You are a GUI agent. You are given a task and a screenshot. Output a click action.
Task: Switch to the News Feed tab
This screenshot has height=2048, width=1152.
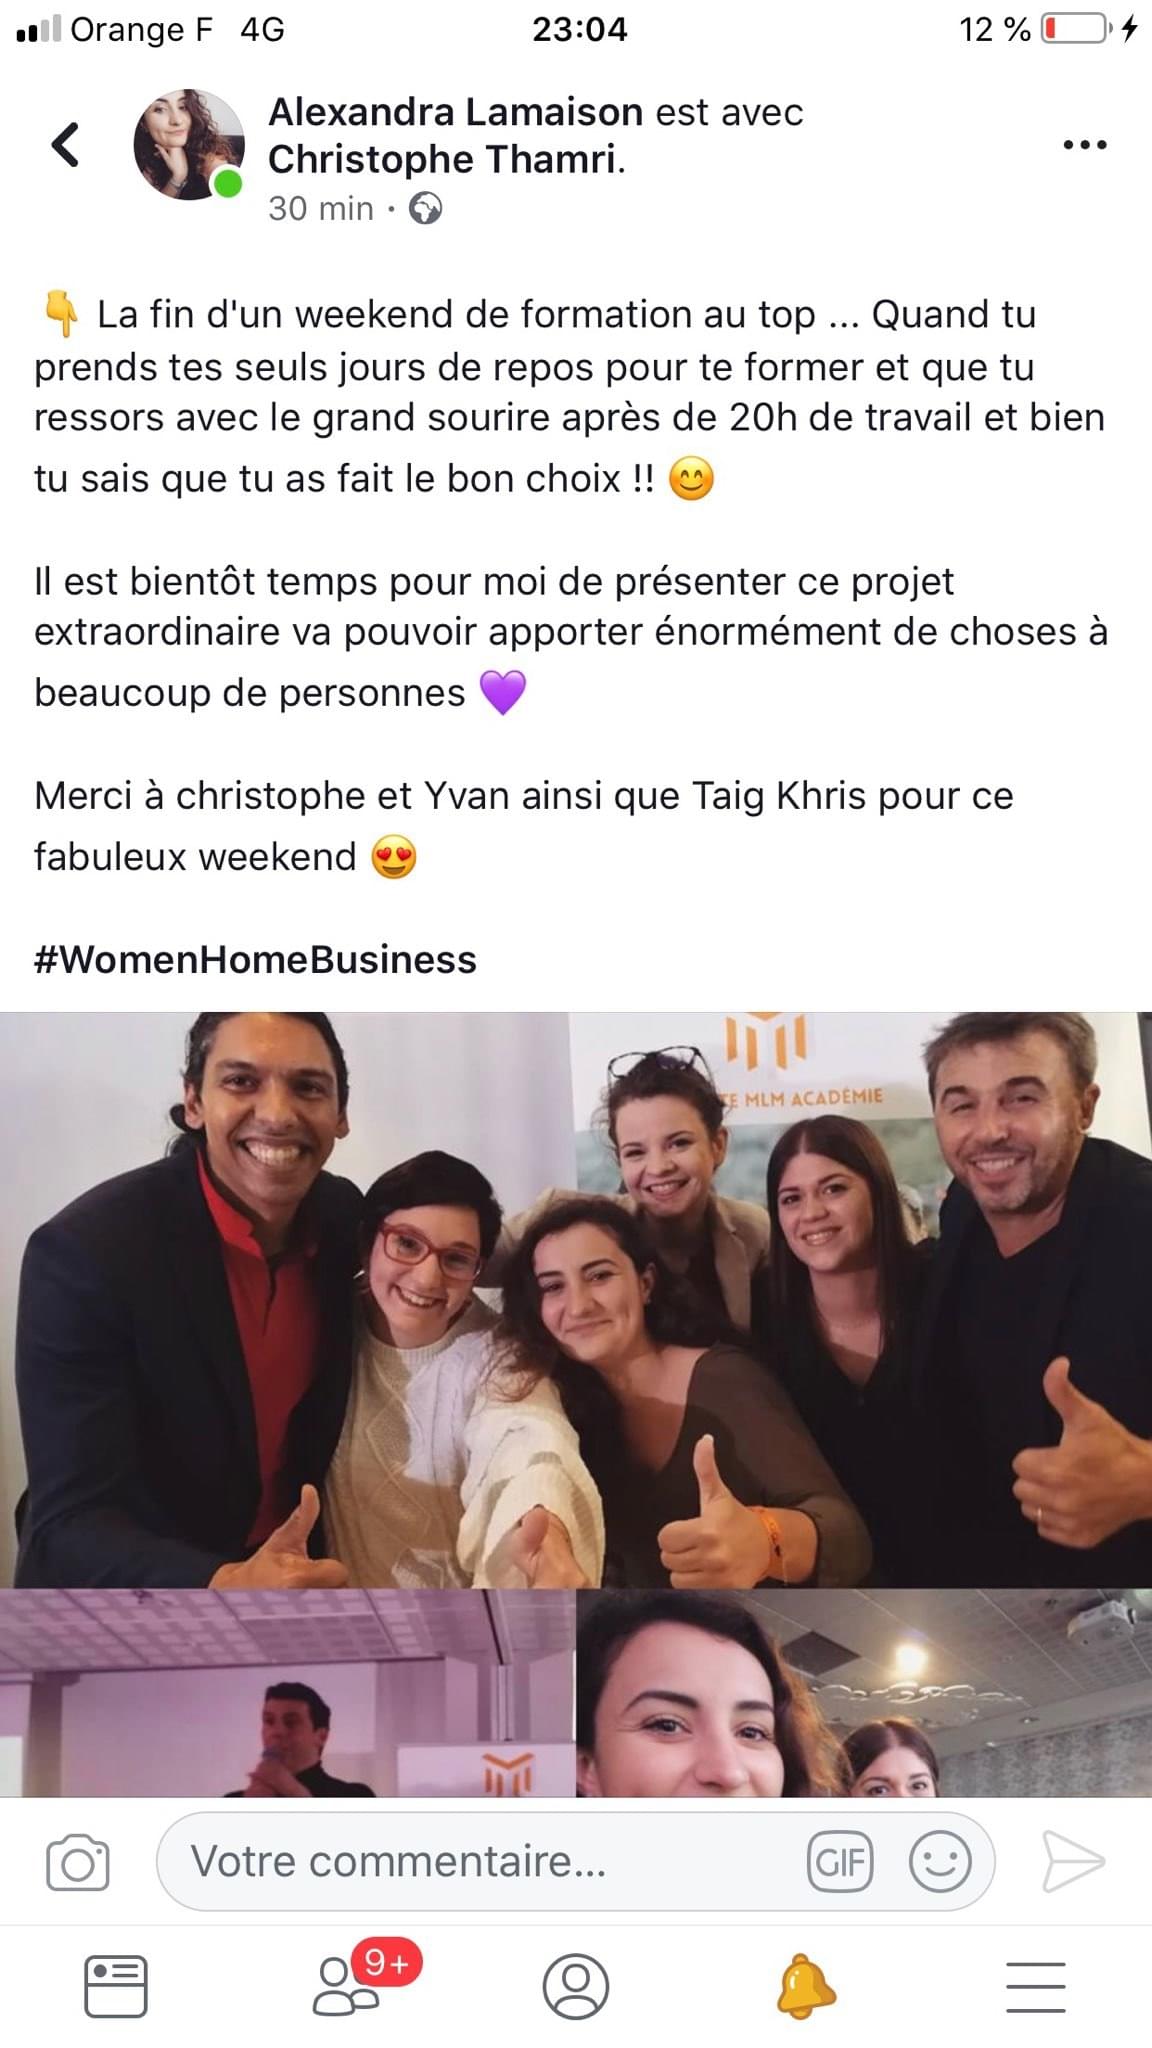tap(116, 1986)
